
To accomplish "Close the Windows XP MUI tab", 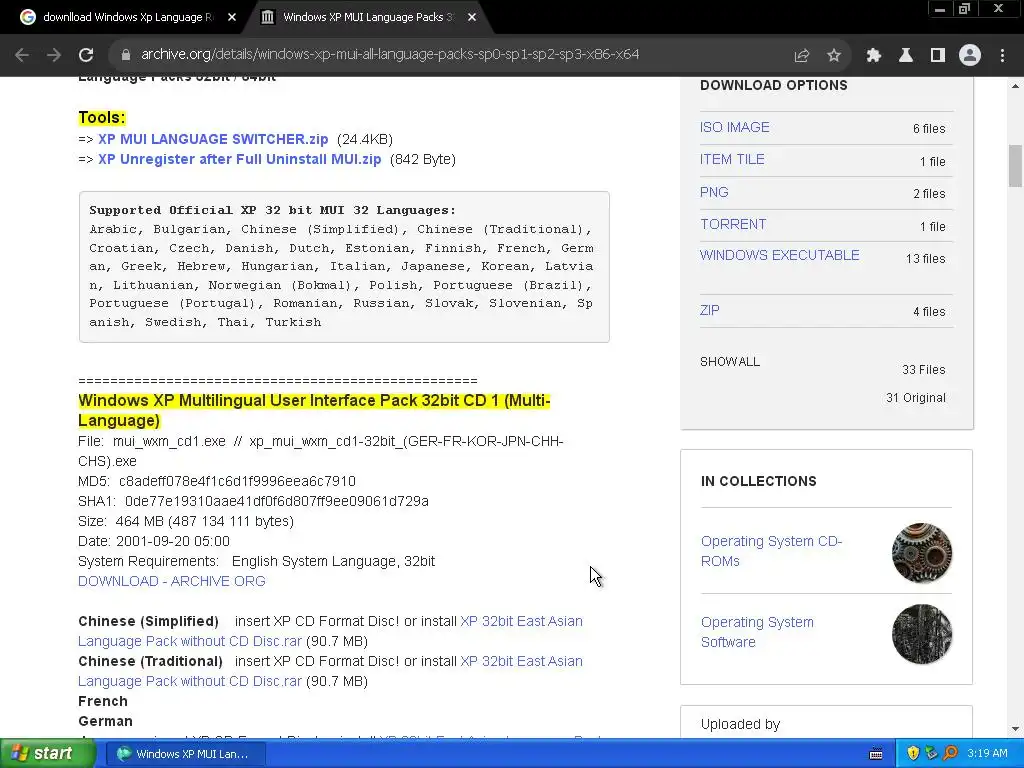I will pos(472,18).
